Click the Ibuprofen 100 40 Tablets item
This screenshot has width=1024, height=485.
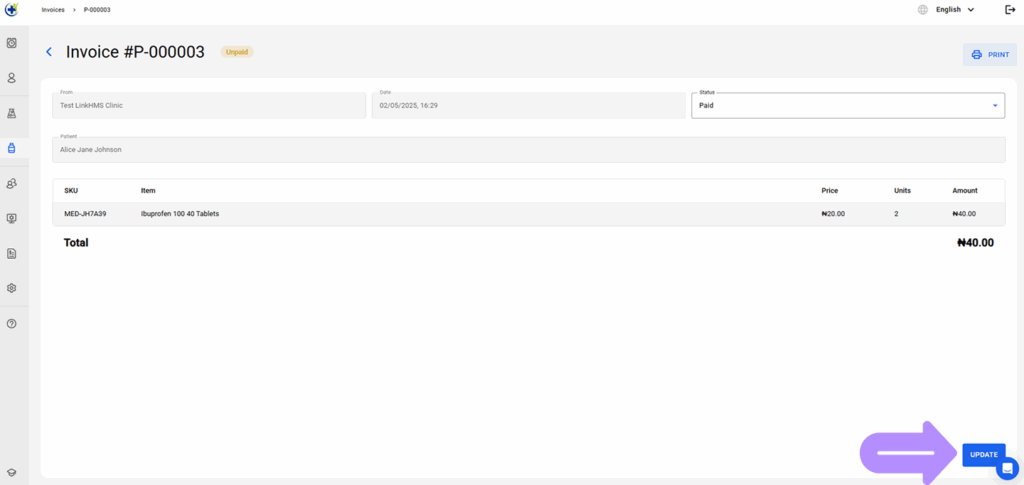180,213
